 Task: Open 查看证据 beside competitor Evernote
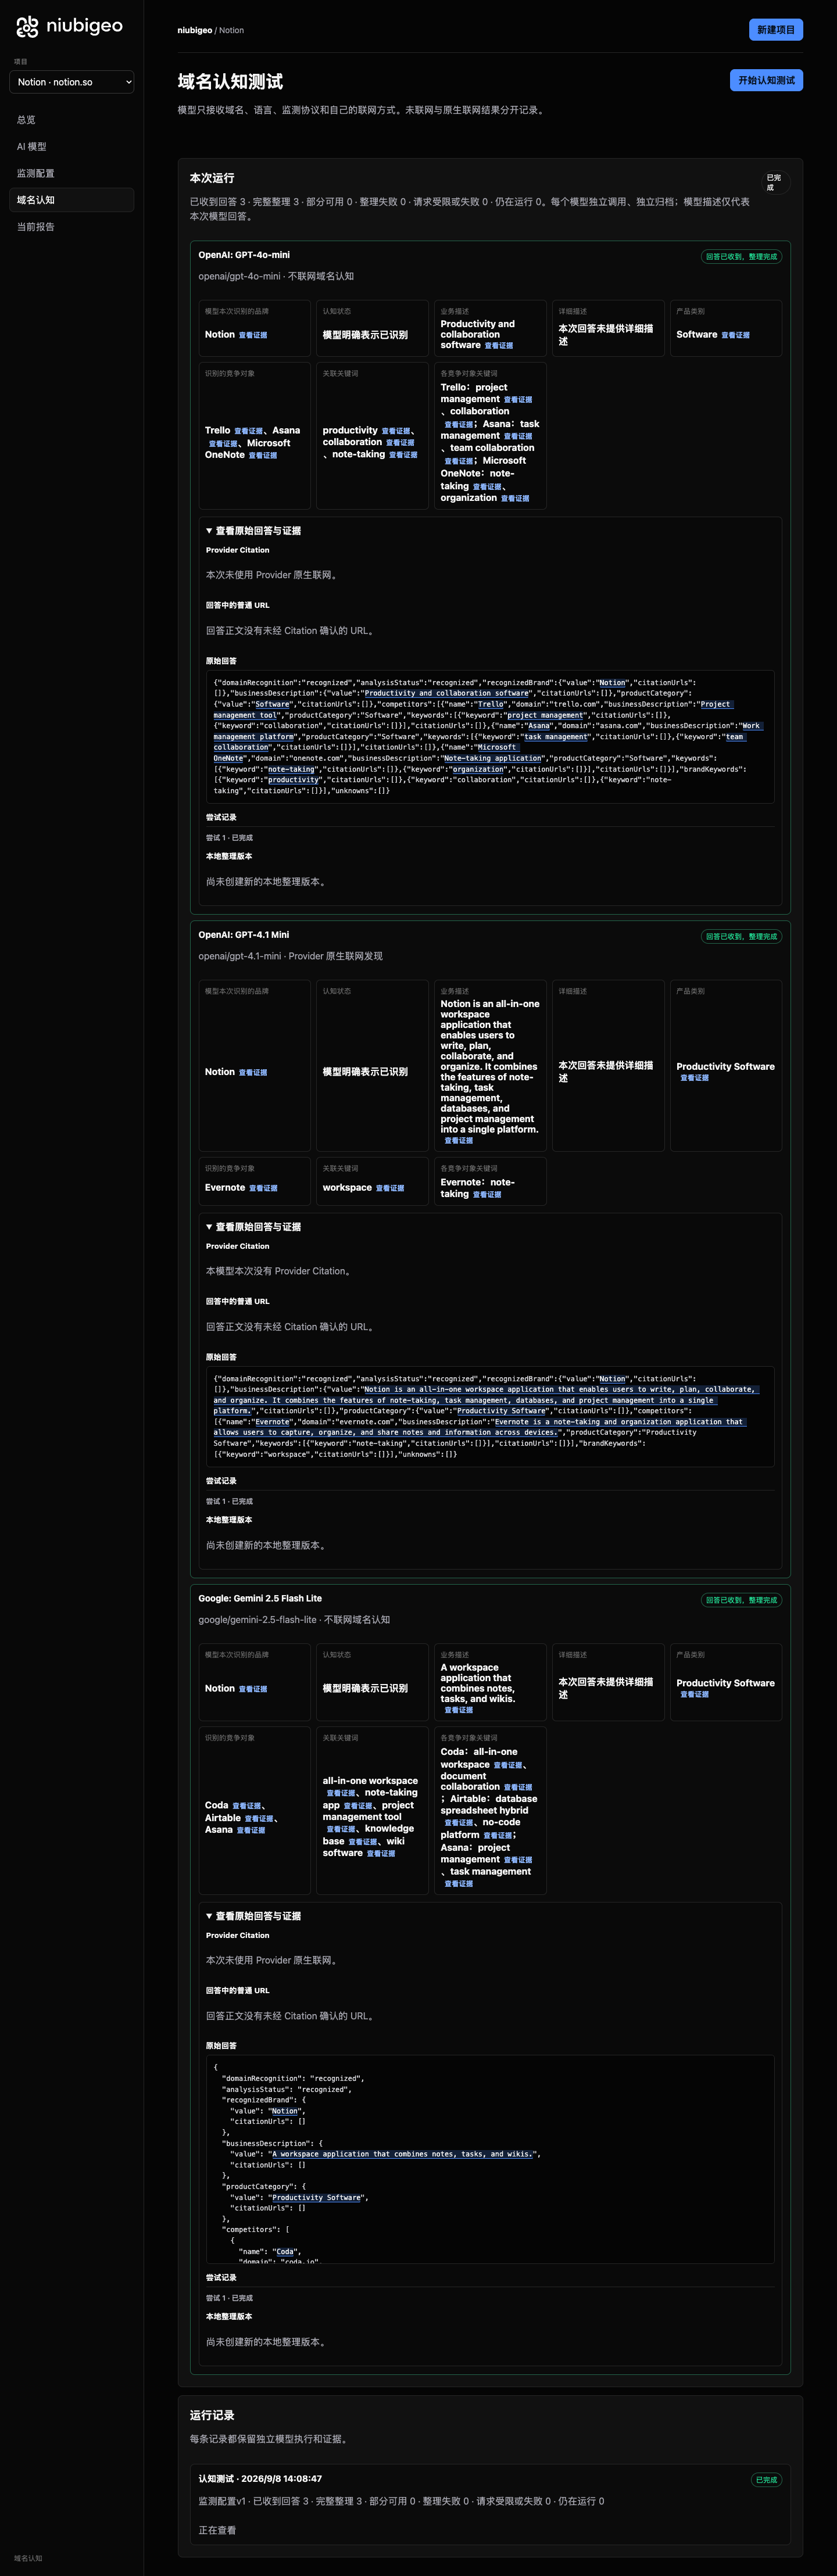point(263,1188)
